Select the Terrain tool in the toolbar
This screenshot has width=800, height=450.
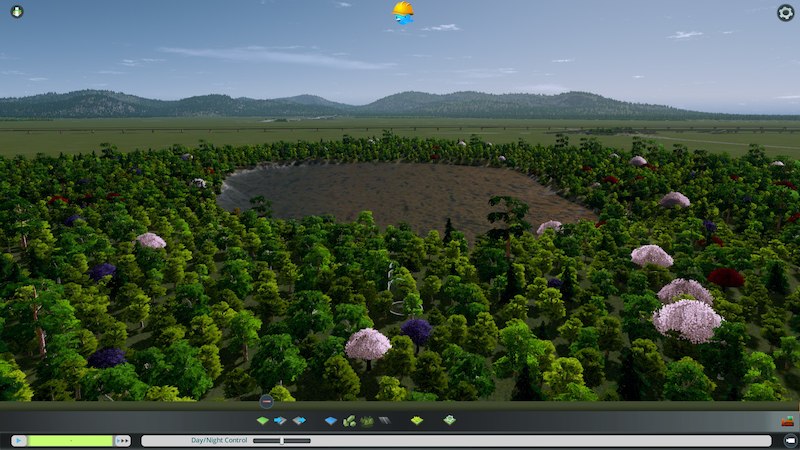tap(263, 421)
